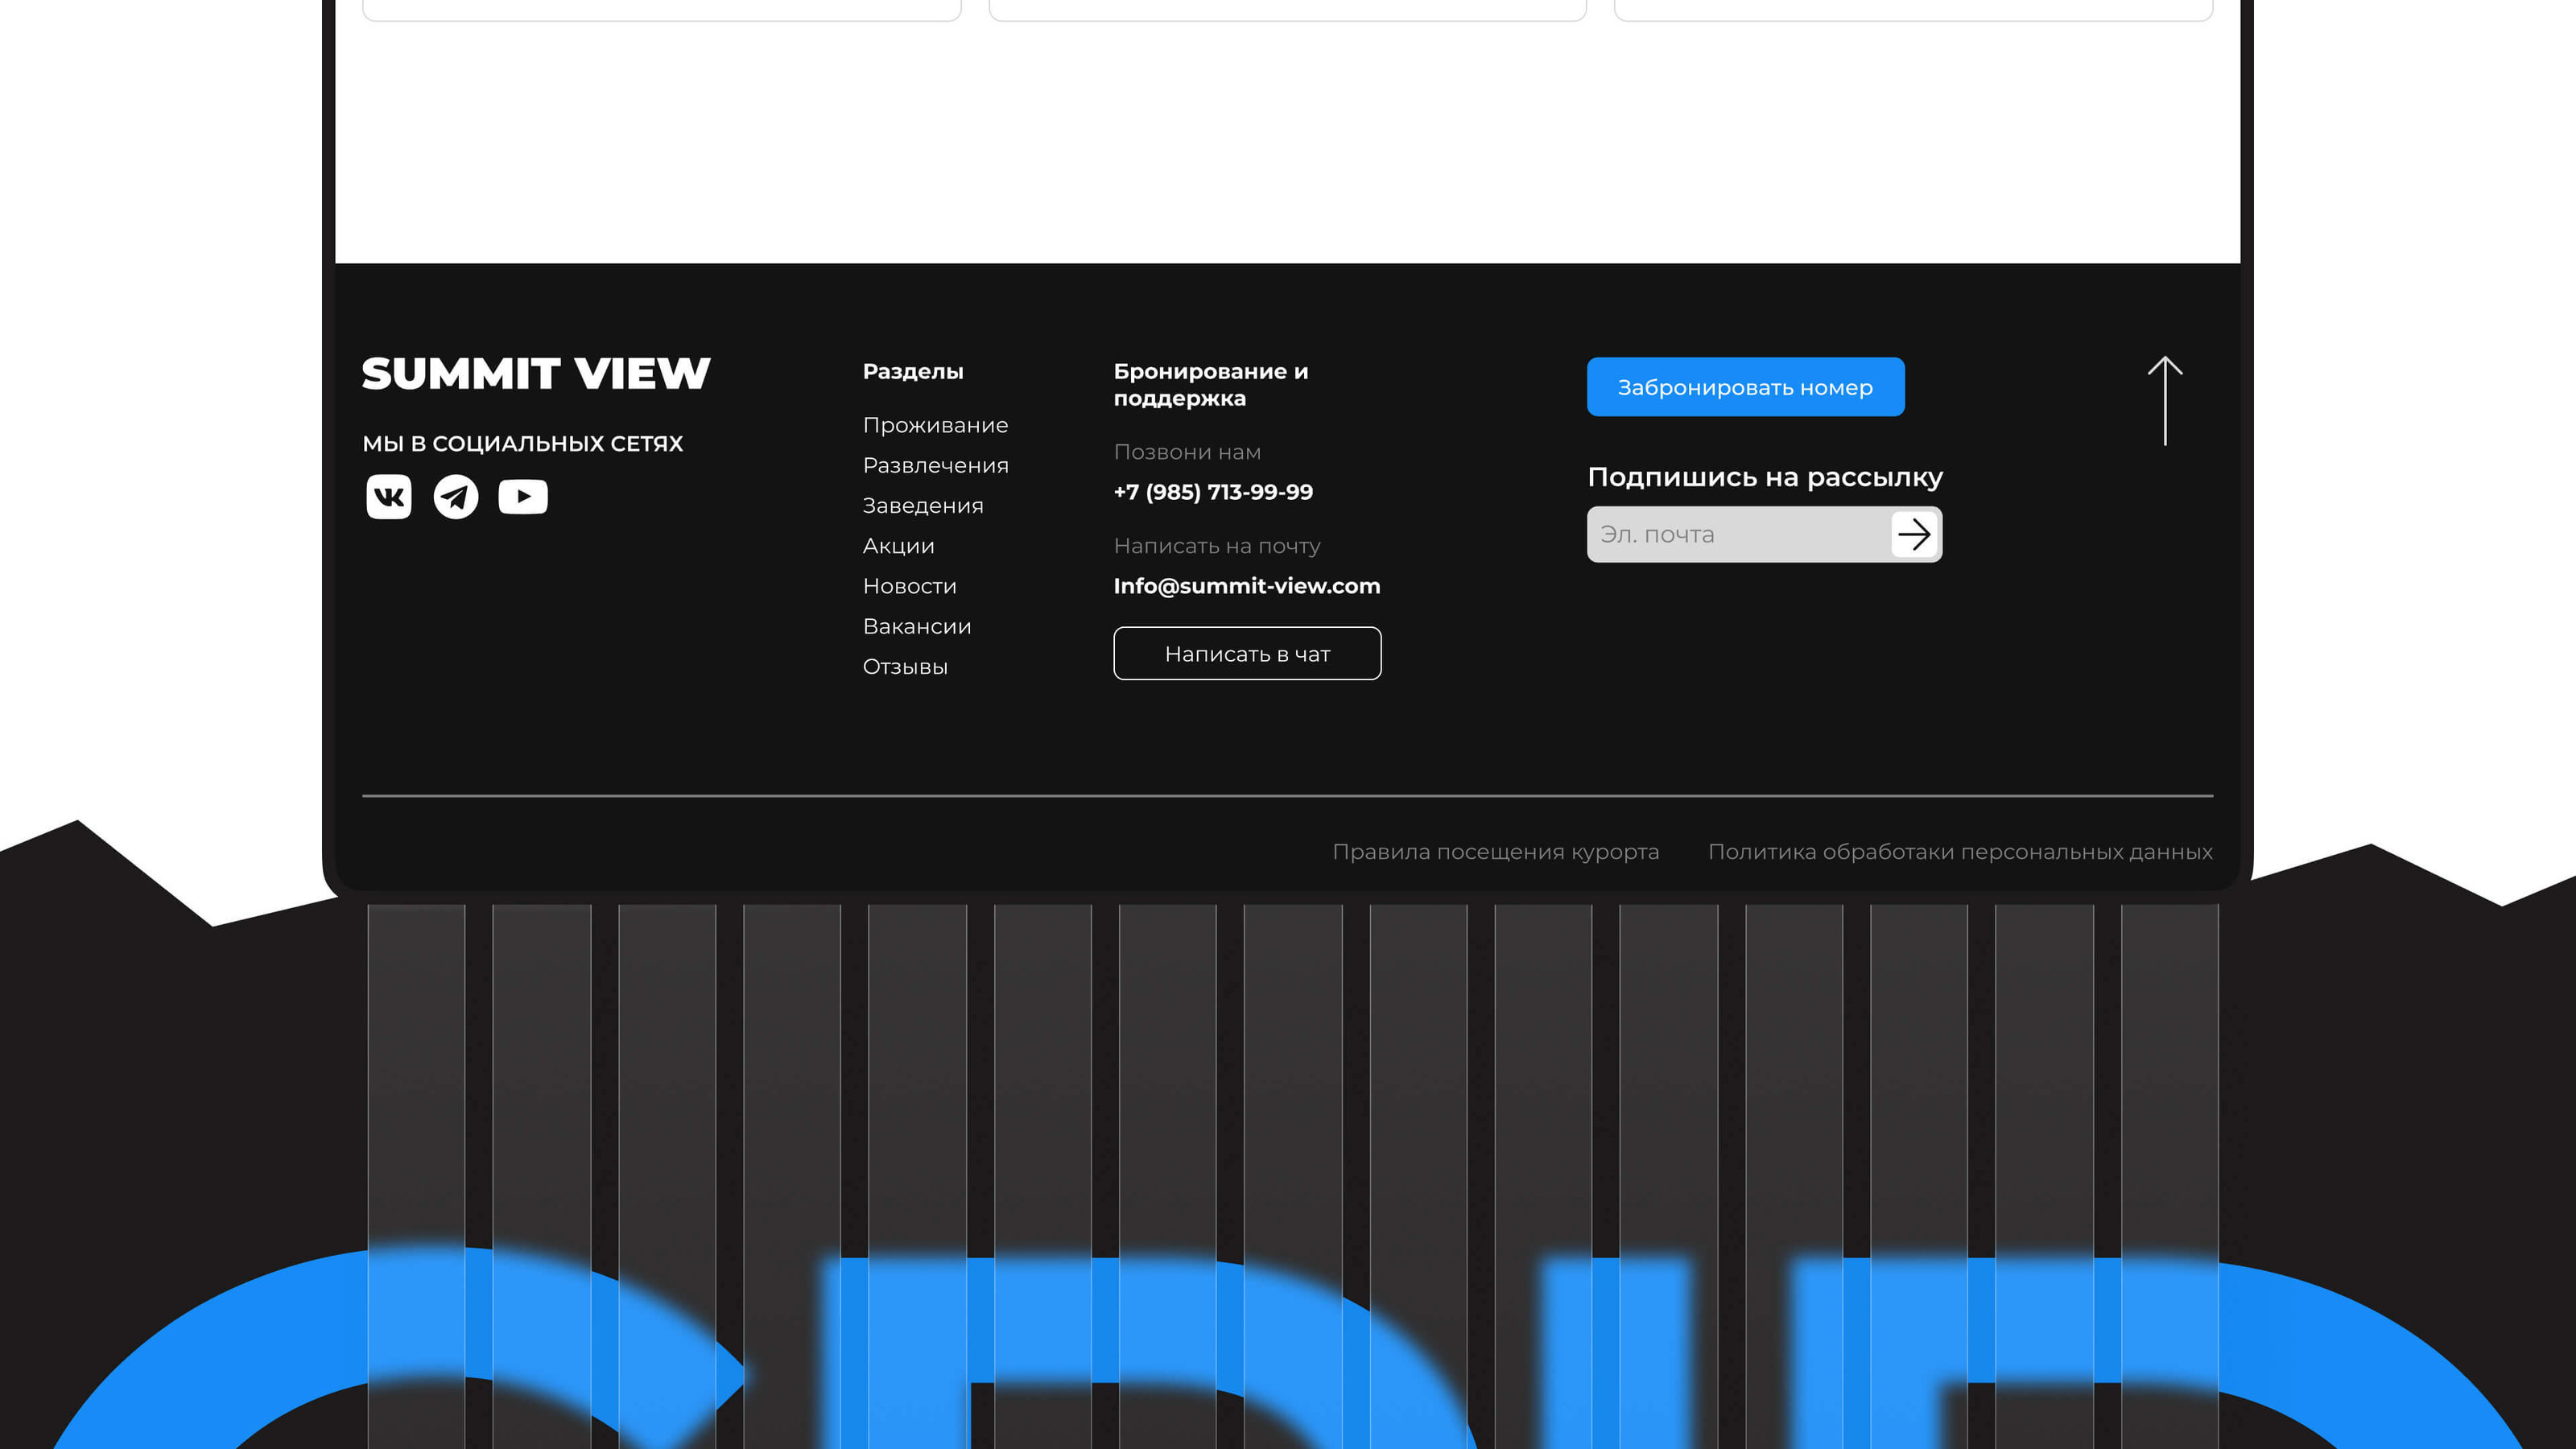Open Политика обработки персональных данных link

(x=1959, y=852)
